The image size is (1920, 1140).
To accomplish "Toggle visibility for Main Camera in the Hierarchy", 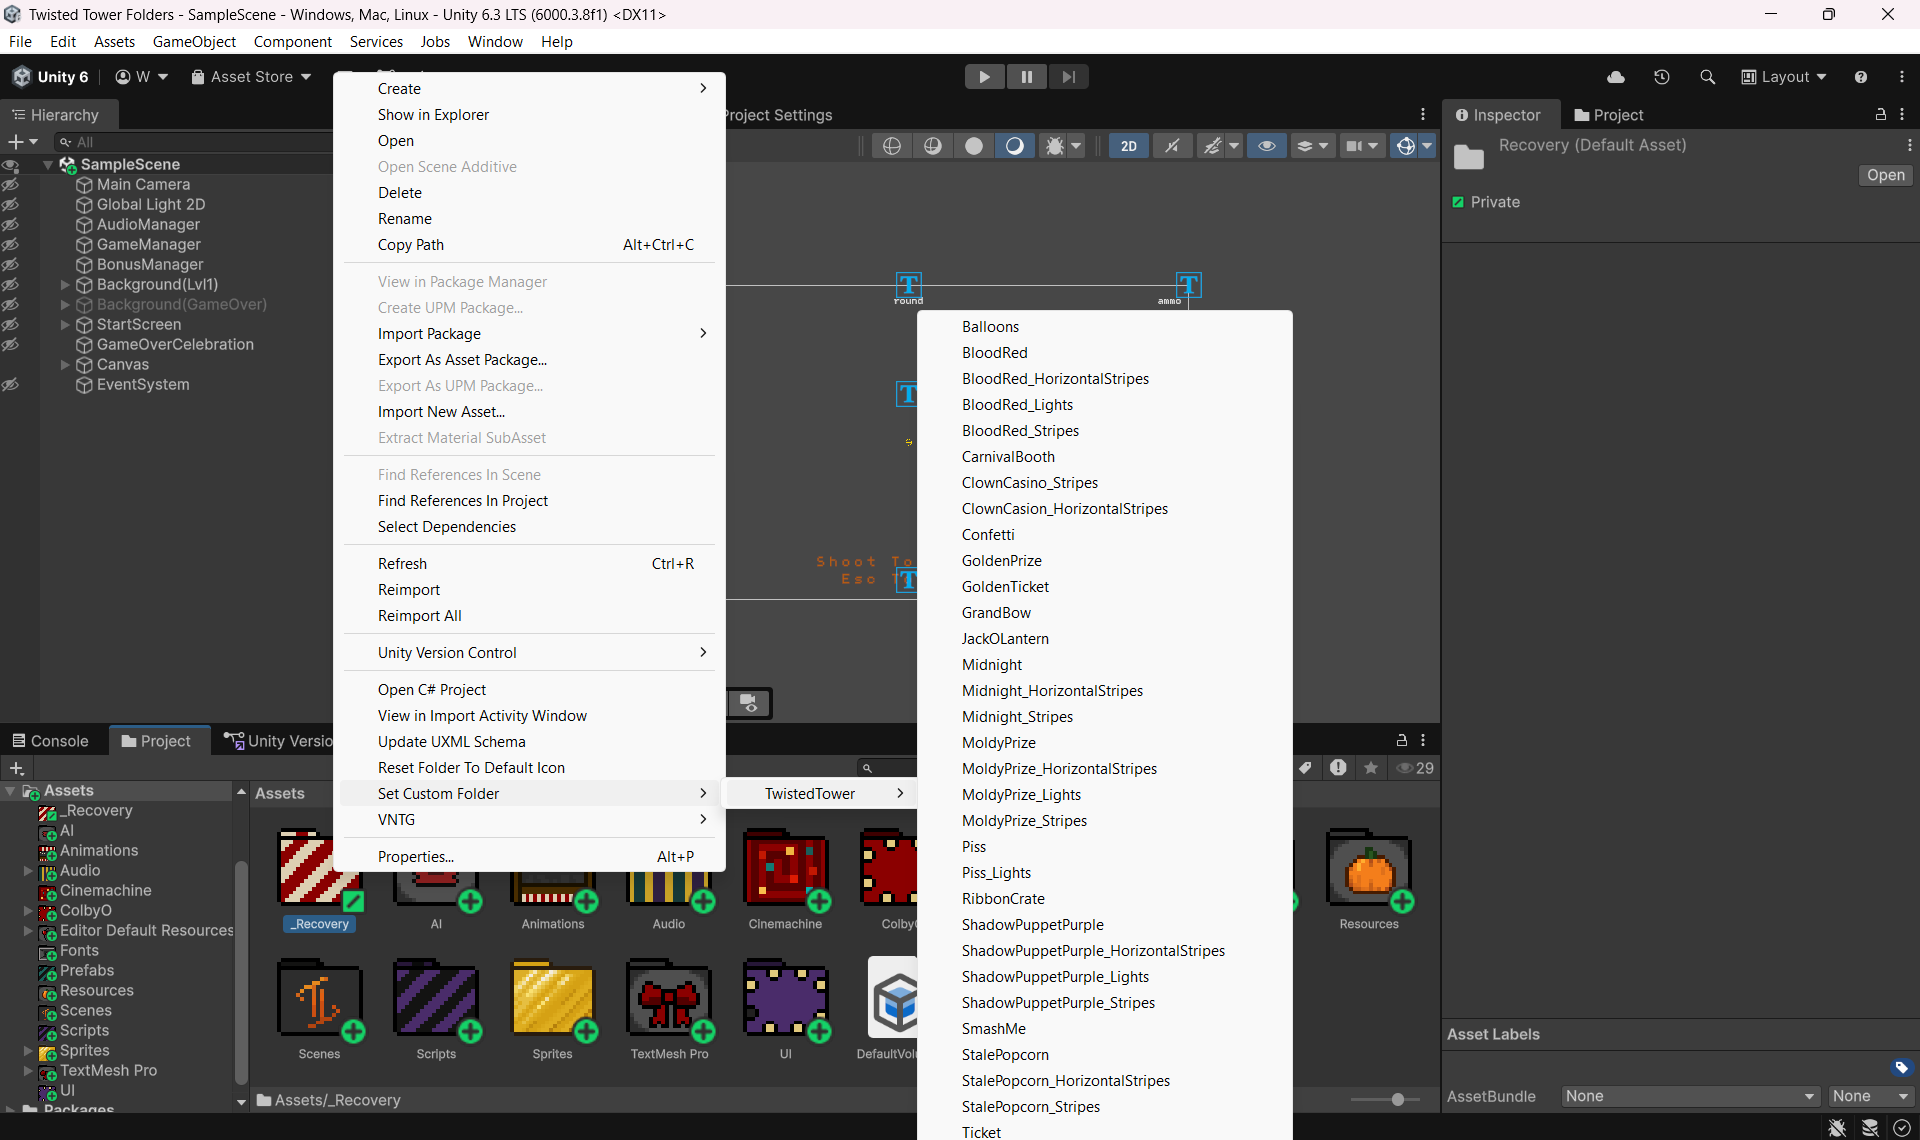I will (10, 185).
